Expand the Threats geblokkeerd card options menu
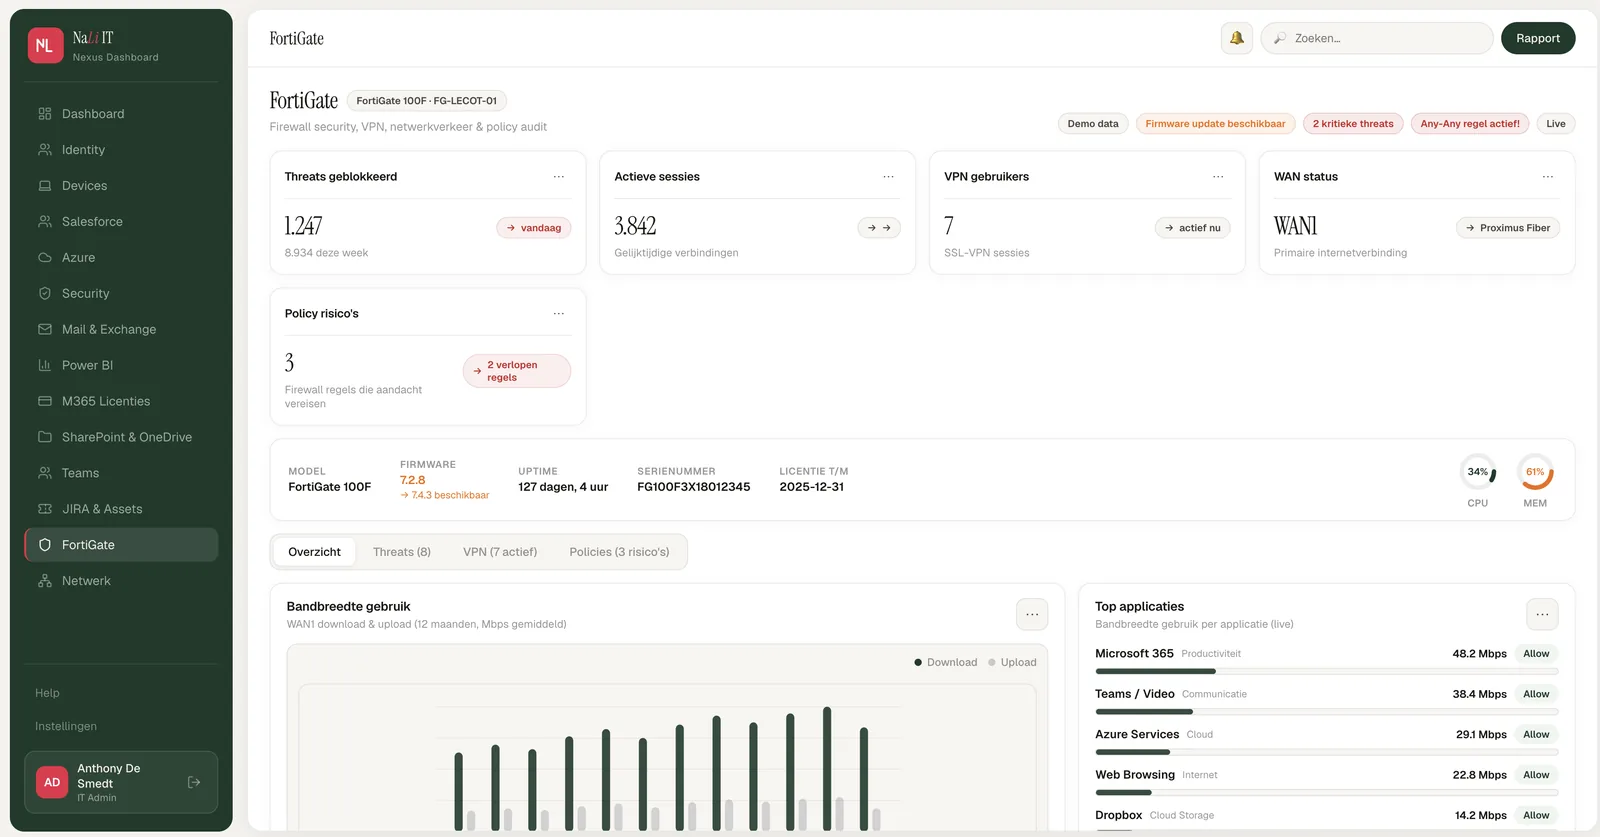The height and width of the screenshot is (837, 1600). [x=559, y=177]
